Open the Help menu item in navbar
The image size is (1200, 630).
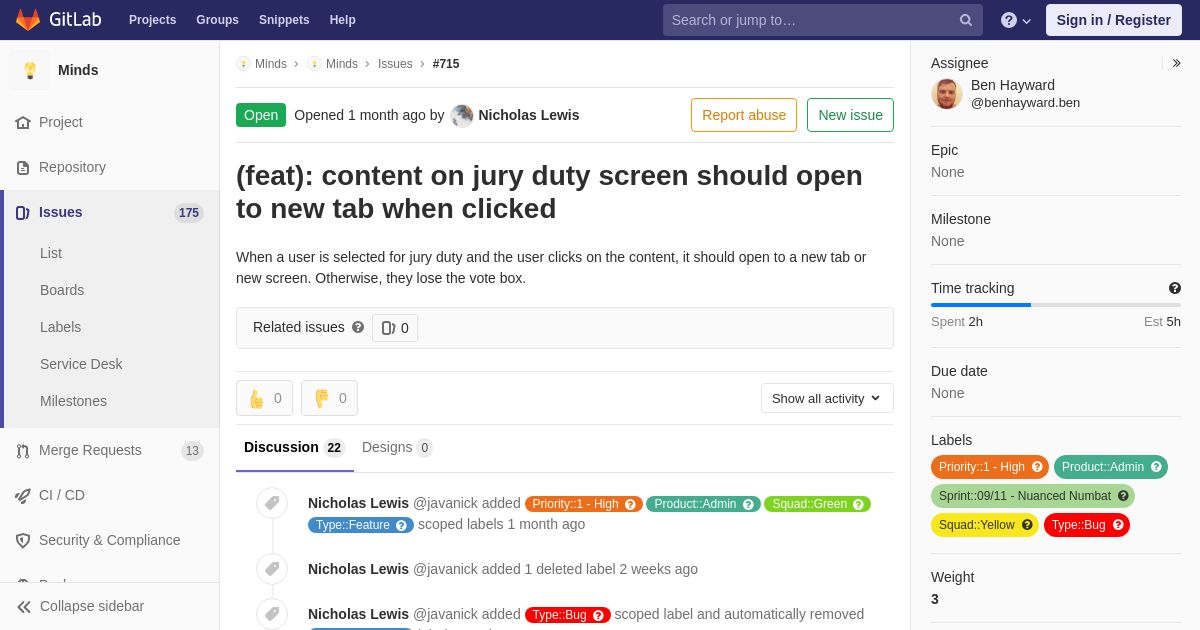[343, 20]
